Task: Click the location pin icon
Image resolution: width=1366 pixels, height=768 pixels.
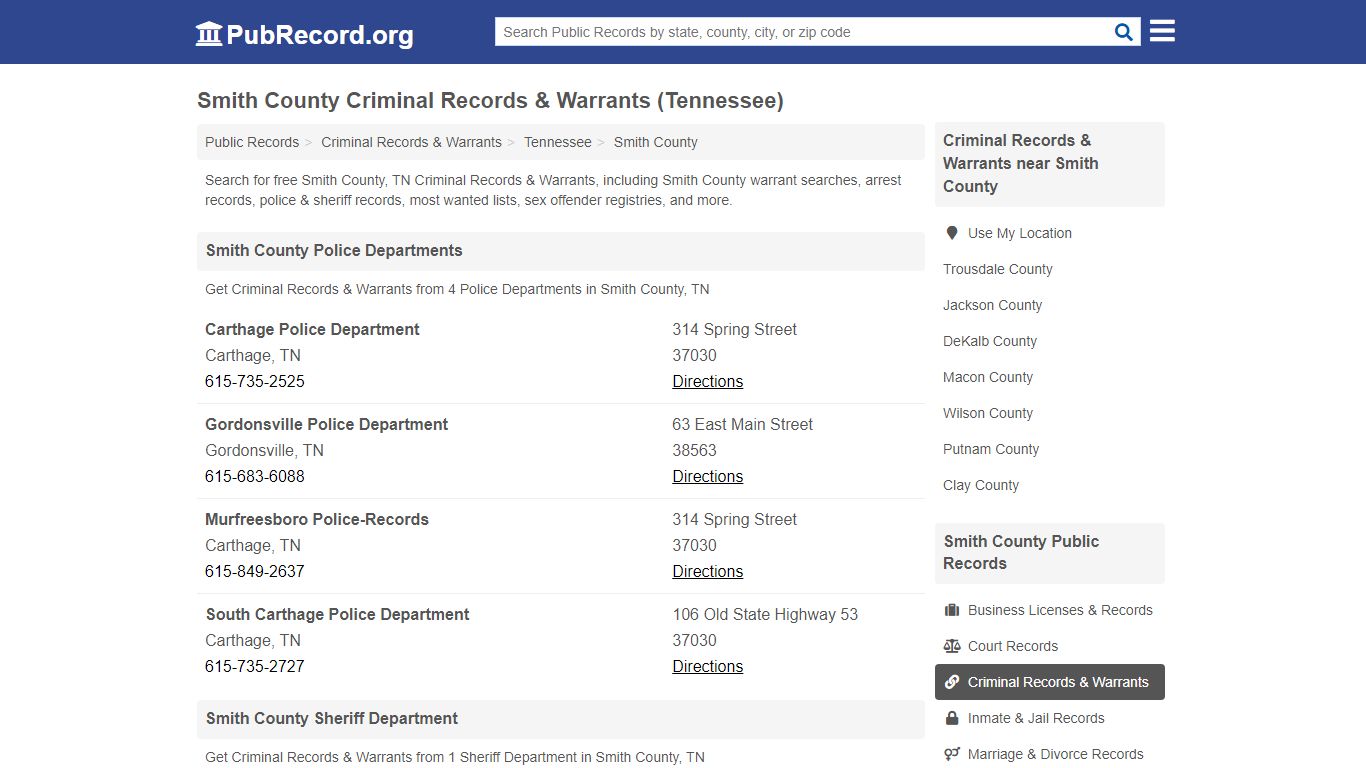Action: click(952, 233)
